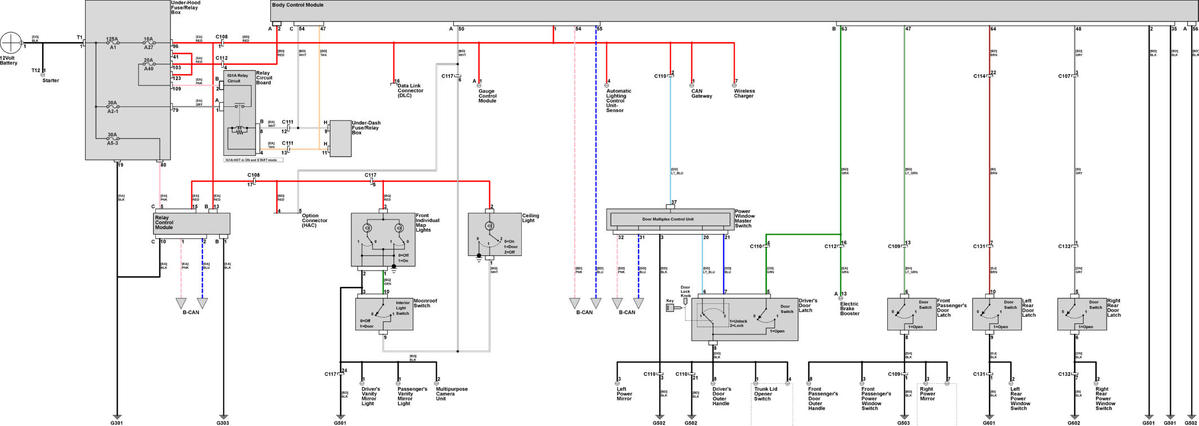The height and width of the screenshot is (426, 1199).
Task: Click the 12Volt Battery circle symbol
Action: click(x=12, y=43)
